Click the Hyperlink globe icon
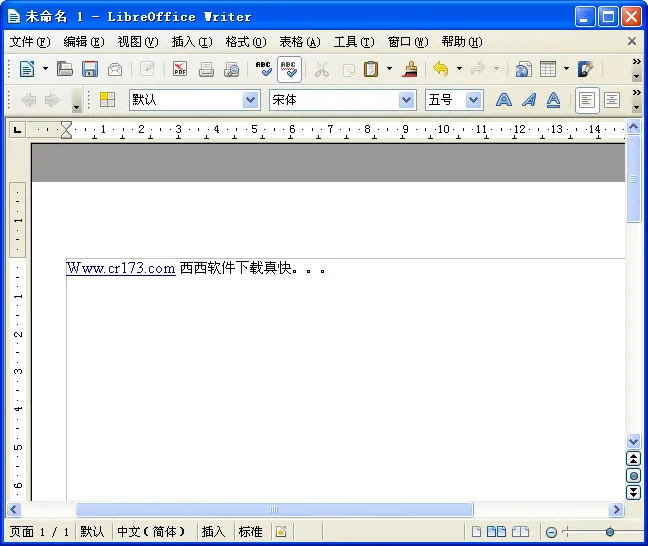The height and width of the screenshot is (546, 648). click(x=523, y=69)
